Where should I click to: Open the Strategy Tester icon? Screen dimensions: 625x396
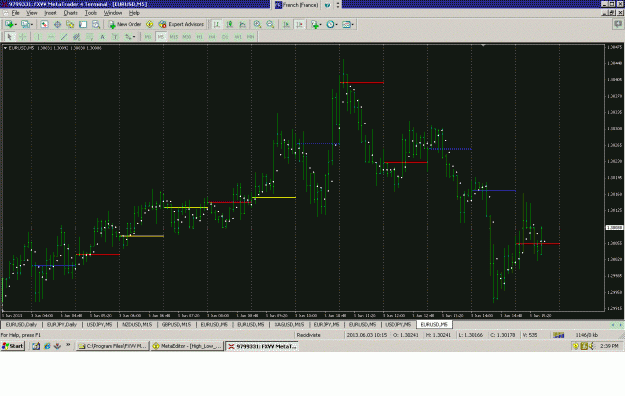click(x=96, y=24)
